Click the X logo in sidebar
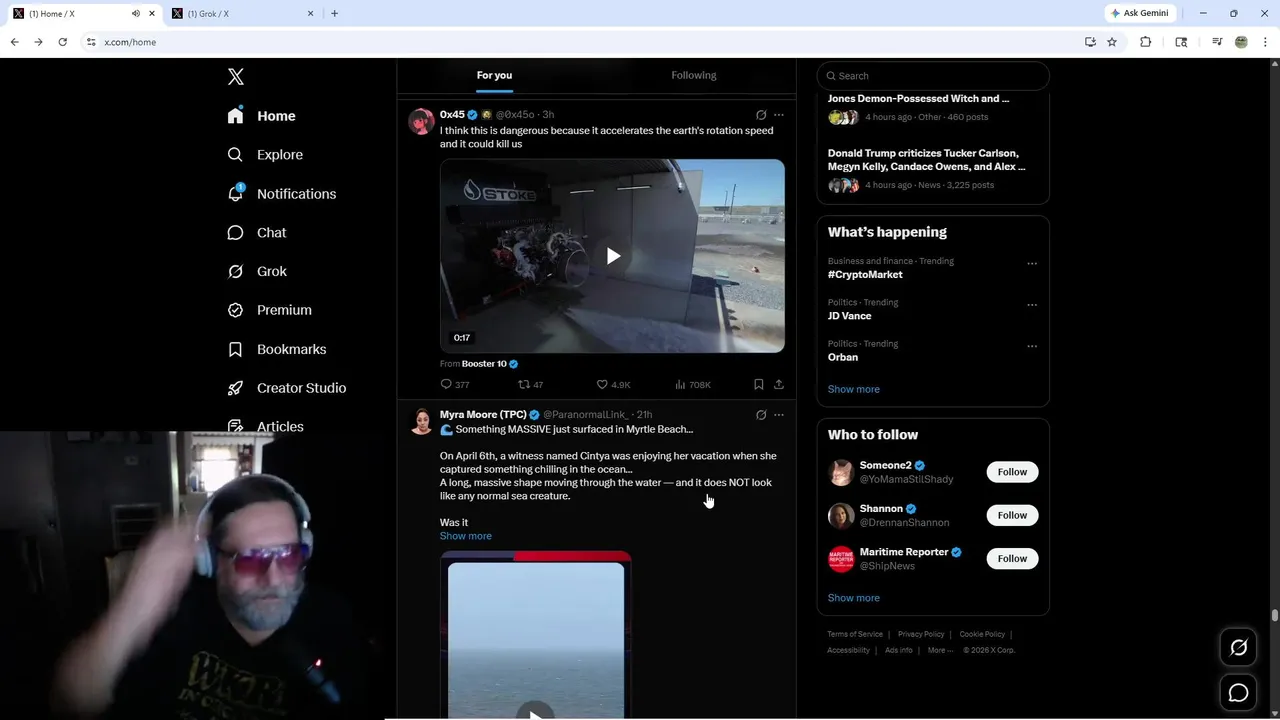The height and width of the screenshot is (720, 1280). point(236,77)
